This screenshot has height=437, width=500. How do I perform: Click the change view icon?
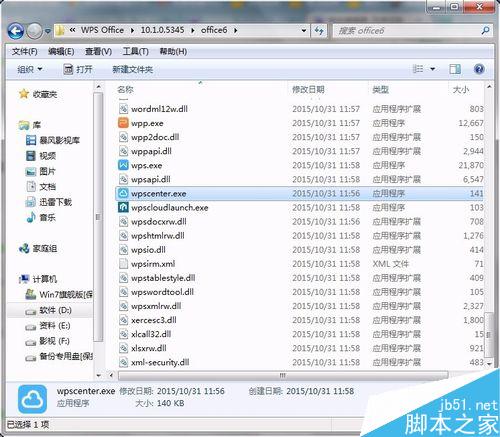pos(418,69)
